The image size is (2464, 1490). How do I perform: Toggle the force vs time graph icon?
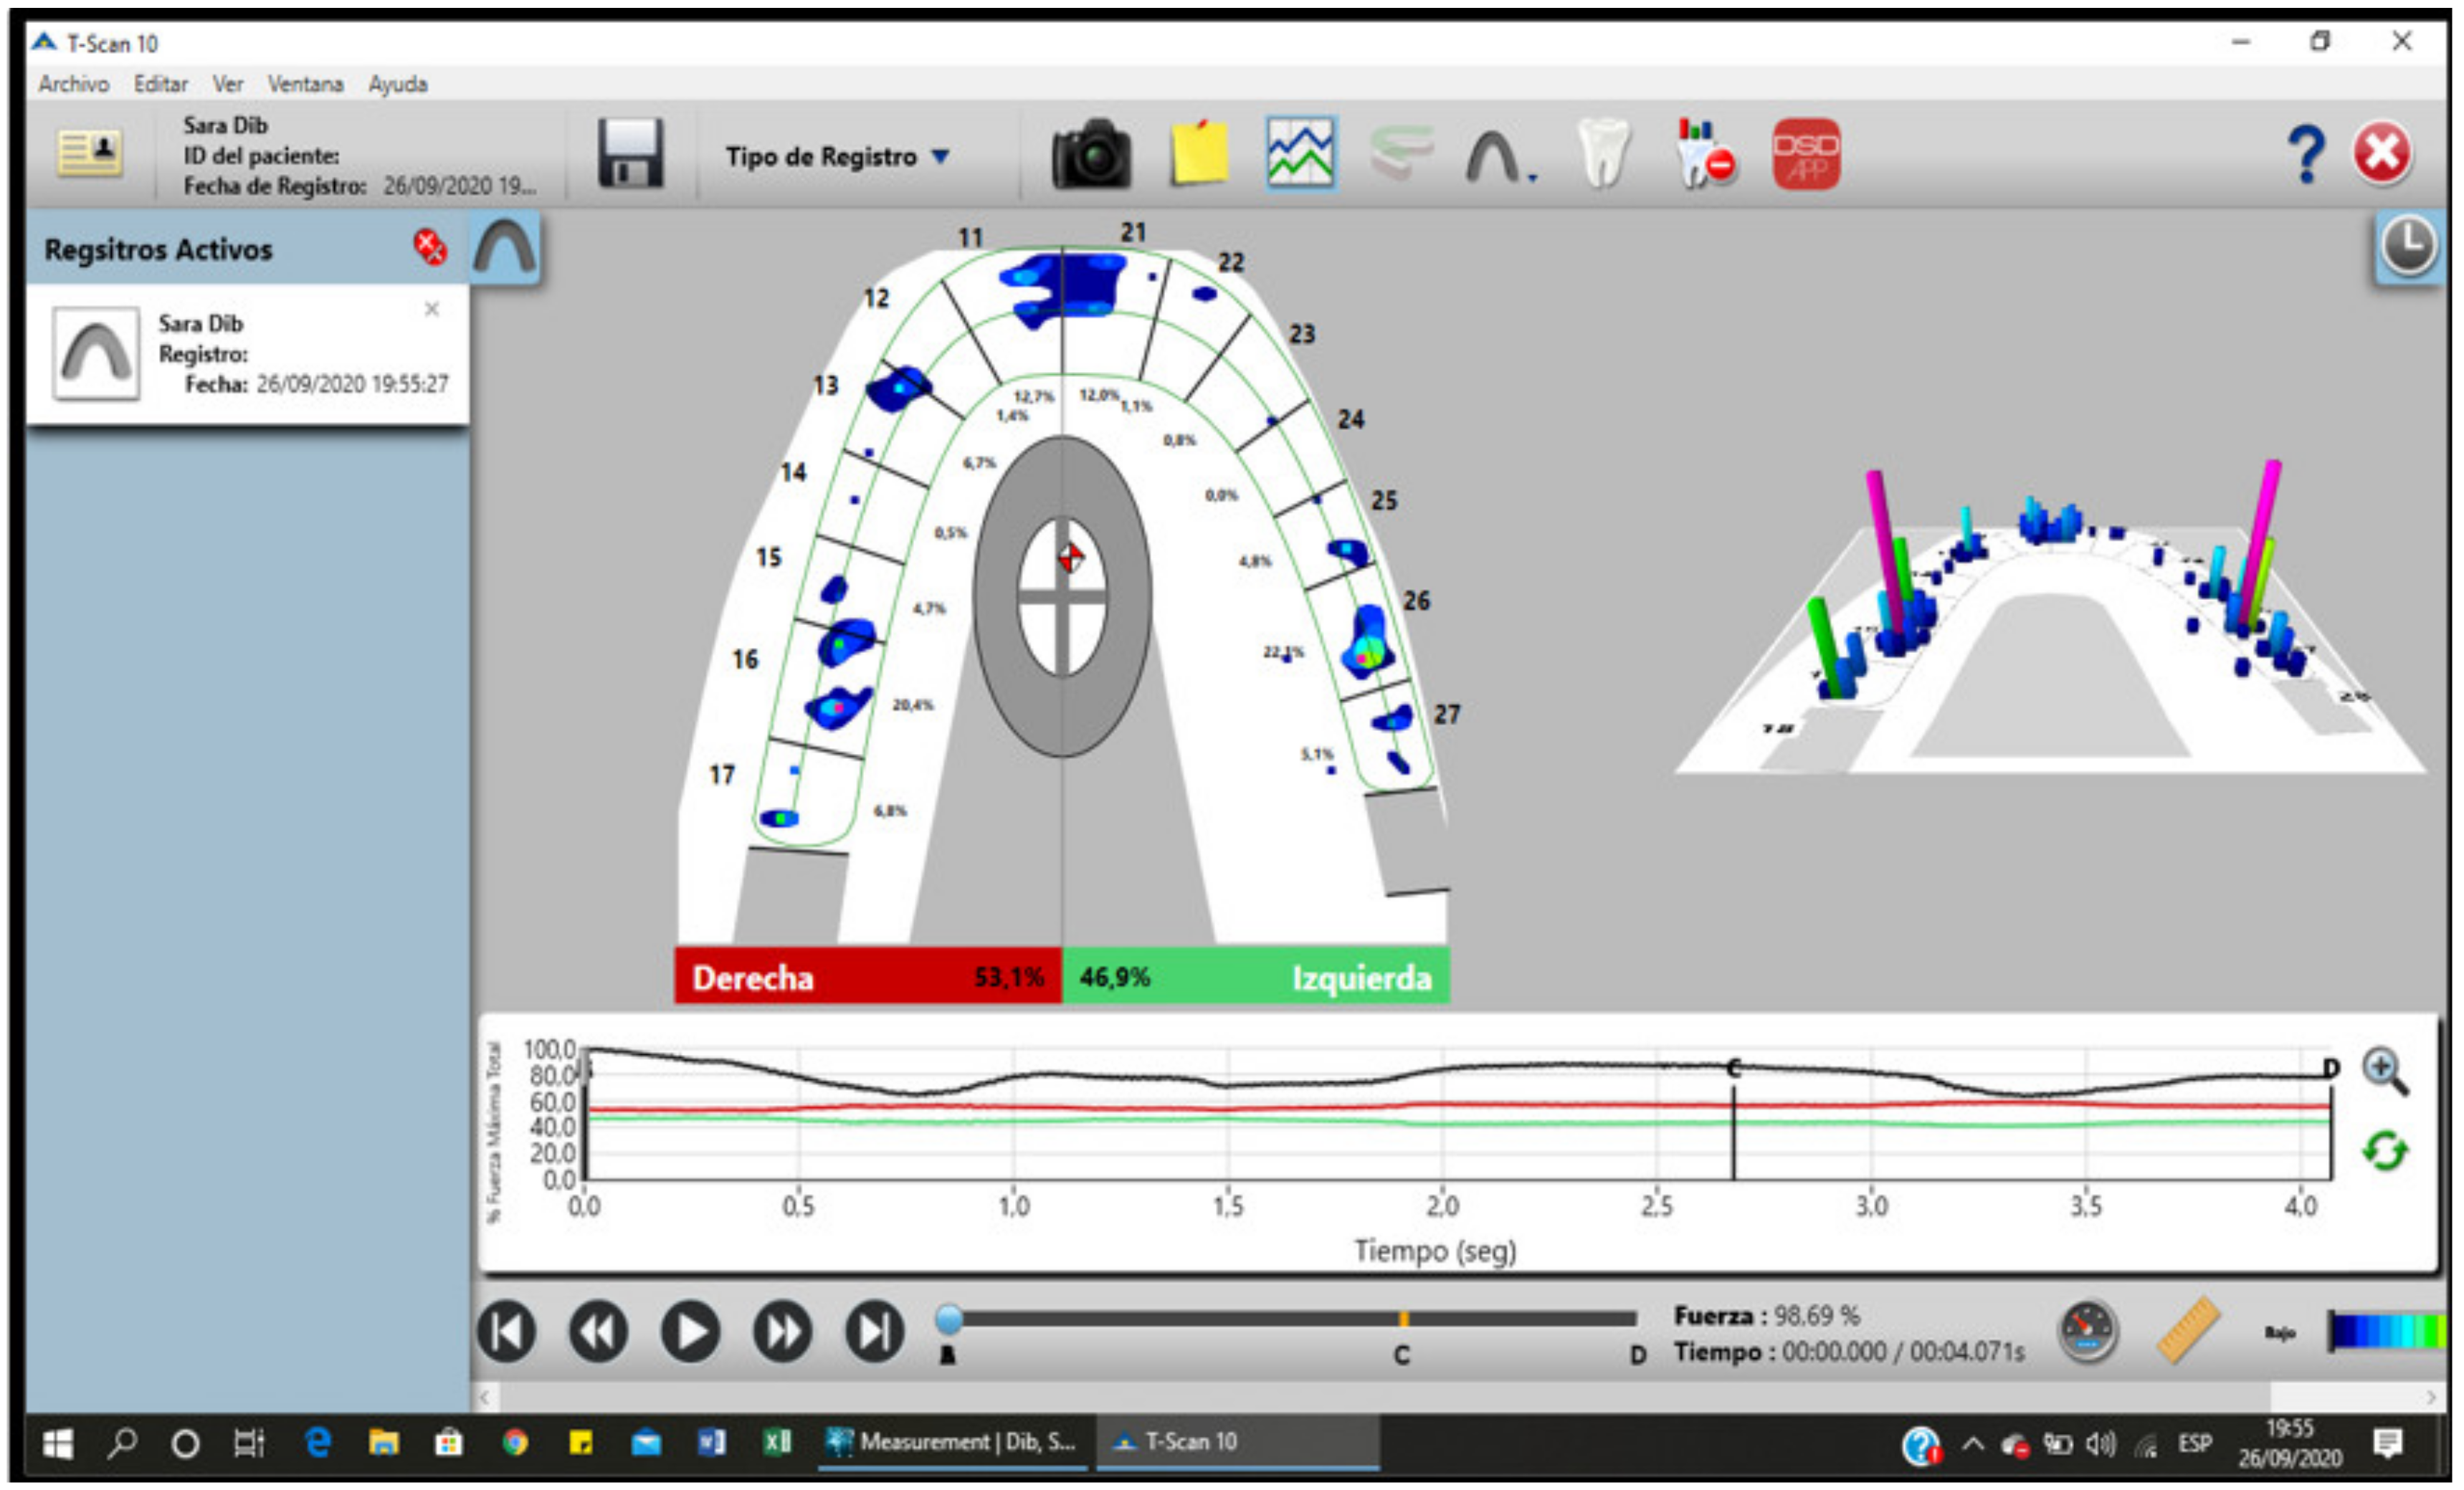click(x=1300, y=154)
